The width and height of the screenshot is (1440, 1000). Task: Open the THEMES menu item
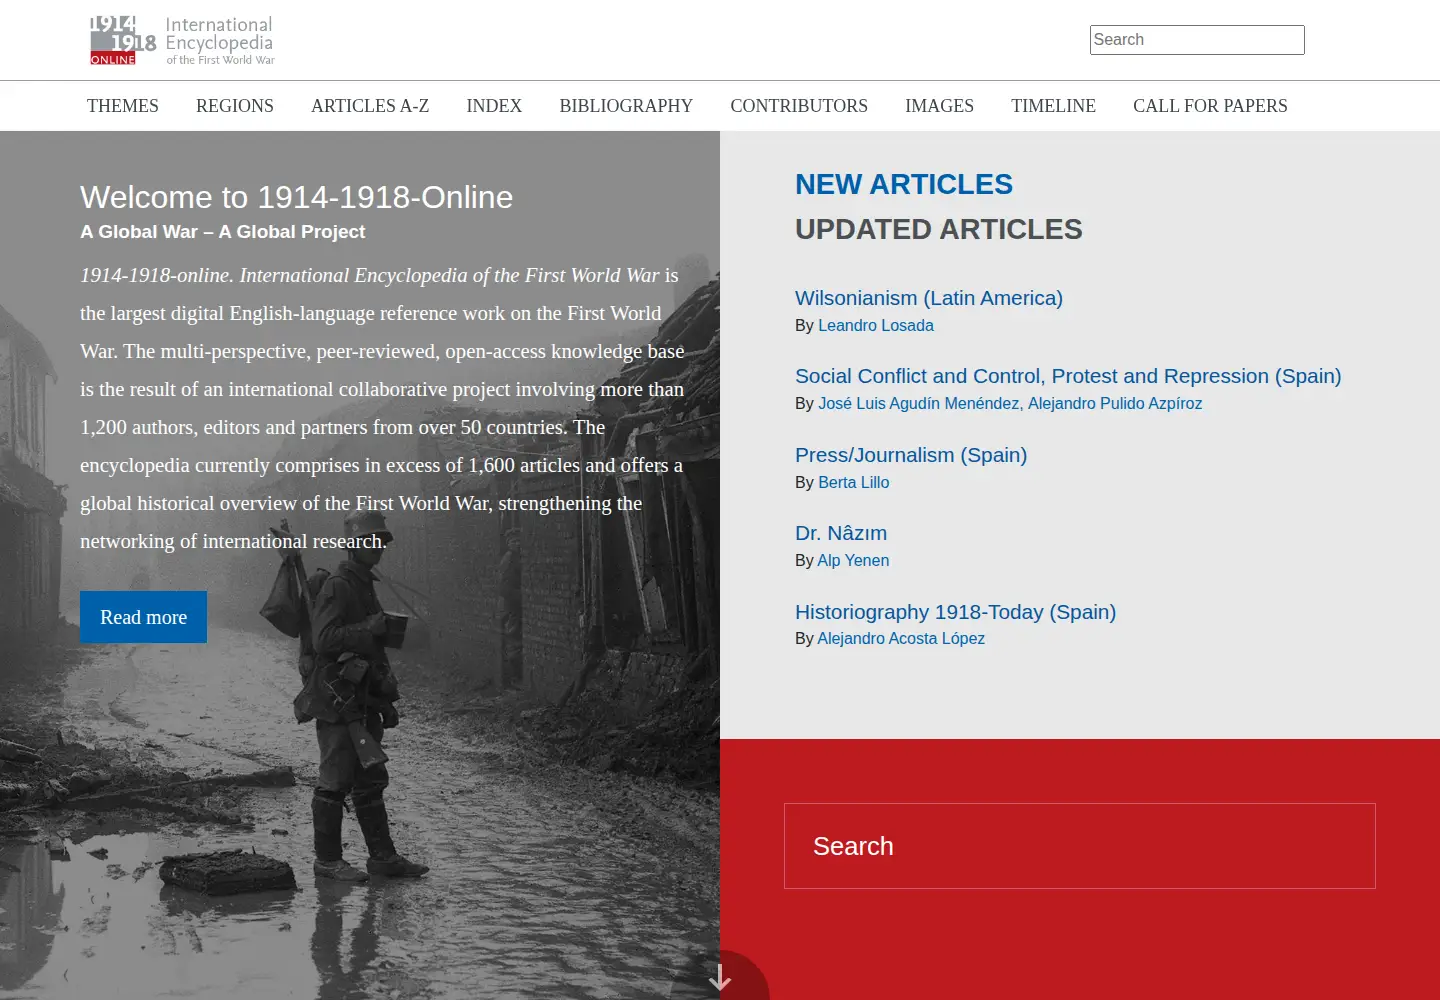(123, 106)
